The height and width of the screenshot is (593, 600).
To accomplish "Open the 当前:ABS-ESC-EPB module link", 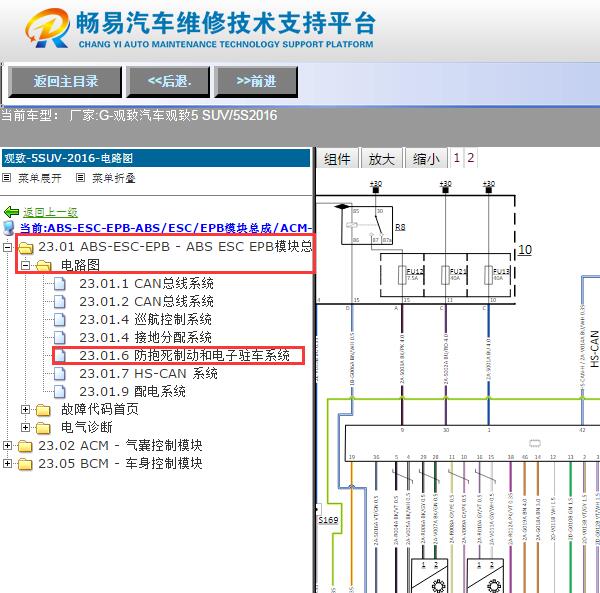I will click(166, 228).
